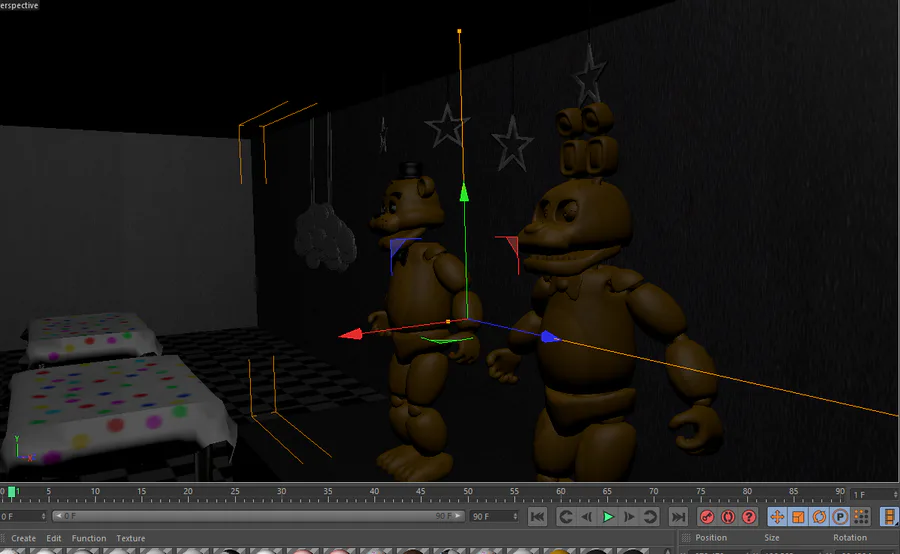Viewport: 900px width, 554px height.
Task: Toggle Parameter (P) keyframe recording
Action: click(840, 517)
